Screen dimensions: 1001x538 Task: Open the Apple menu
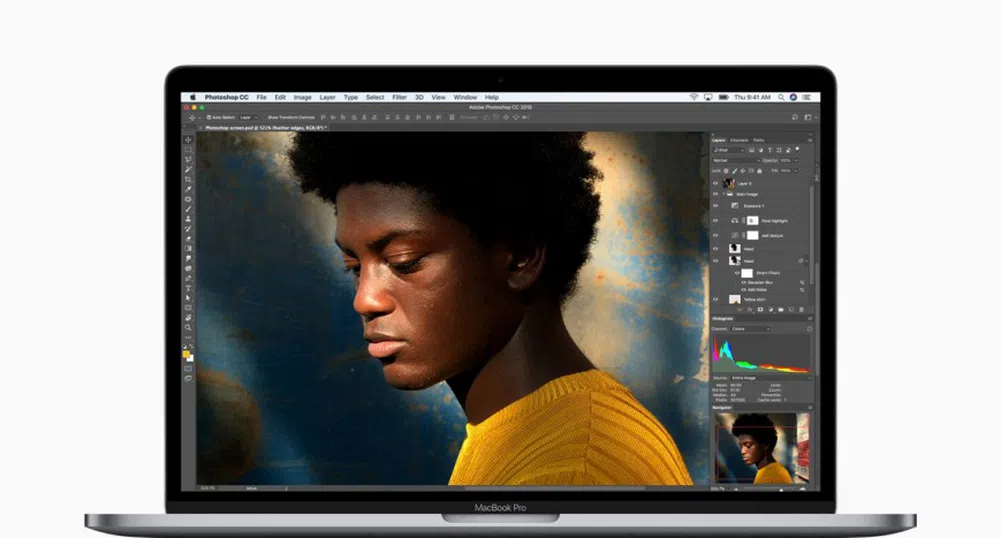[193, 97]
